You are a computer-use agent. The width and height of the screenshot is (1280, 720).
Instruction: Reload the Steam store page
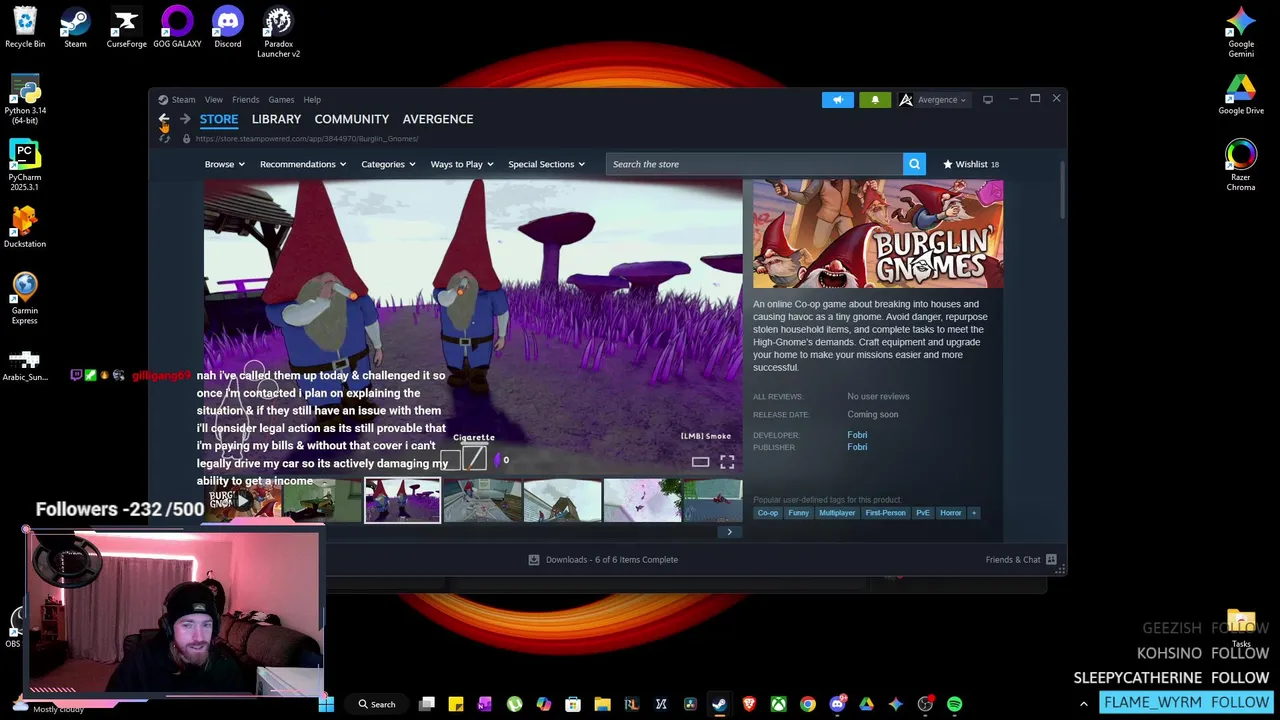pyautogui.click(x=164, y=139)
